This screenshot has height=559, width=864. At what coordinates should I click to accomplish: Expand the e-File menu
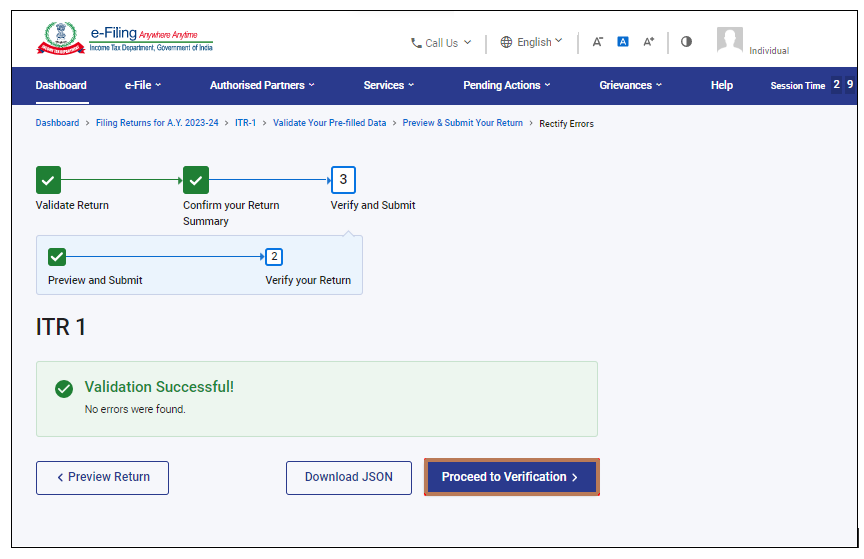(142, 86)
